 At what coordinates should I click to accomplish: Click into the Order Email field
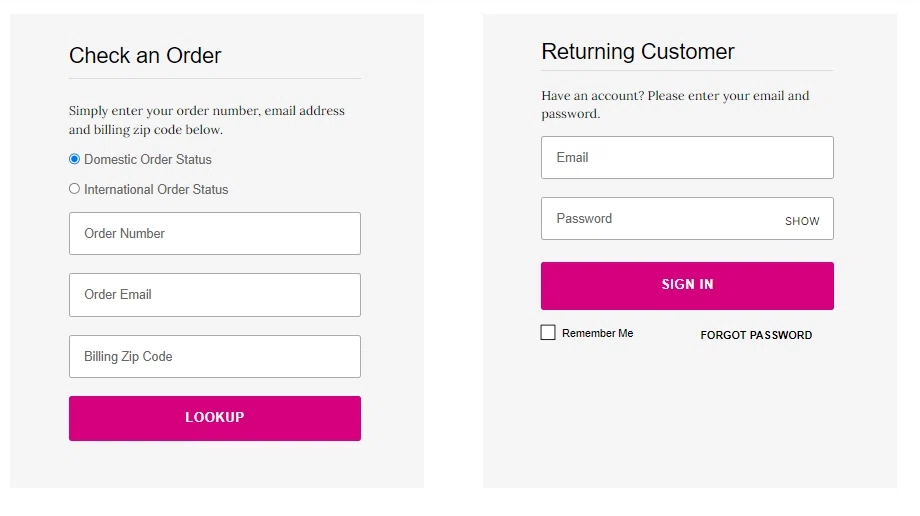click(x=214, y=295)
